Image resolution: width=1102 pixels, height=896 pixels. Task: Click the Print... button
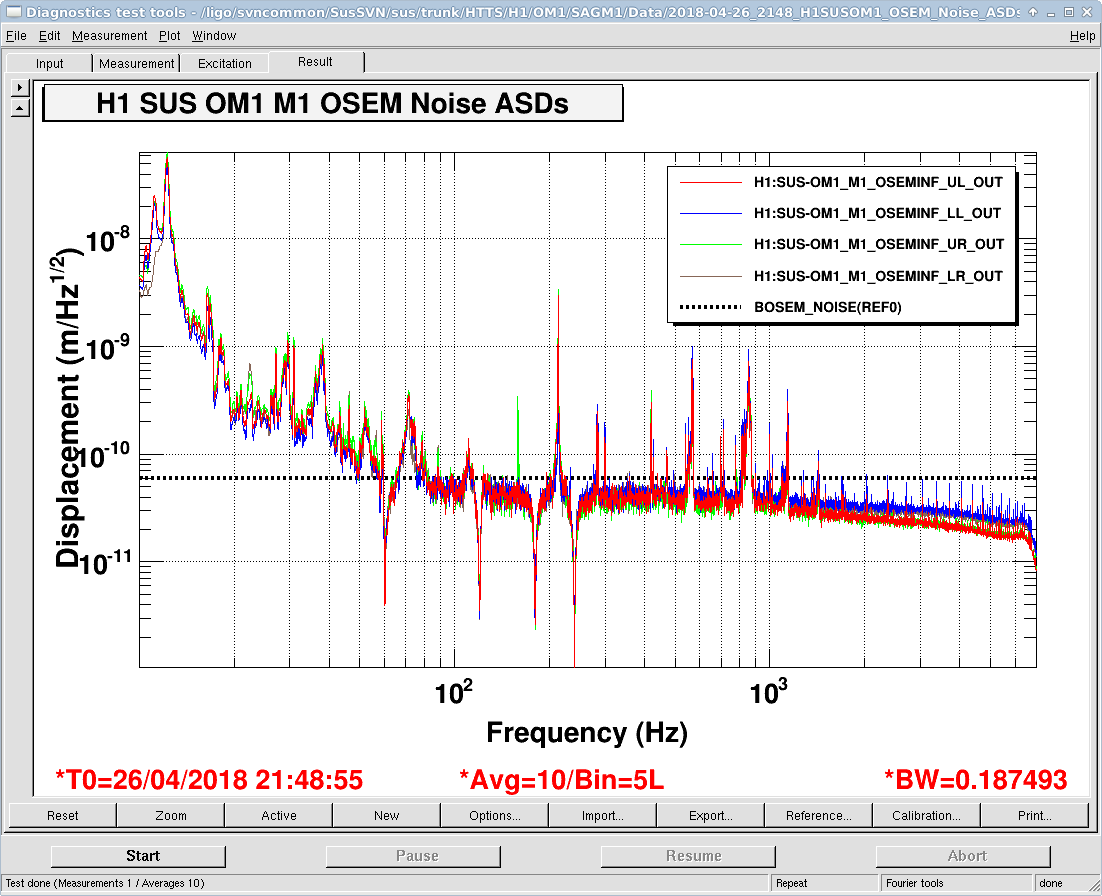(x=1035, y=816)
